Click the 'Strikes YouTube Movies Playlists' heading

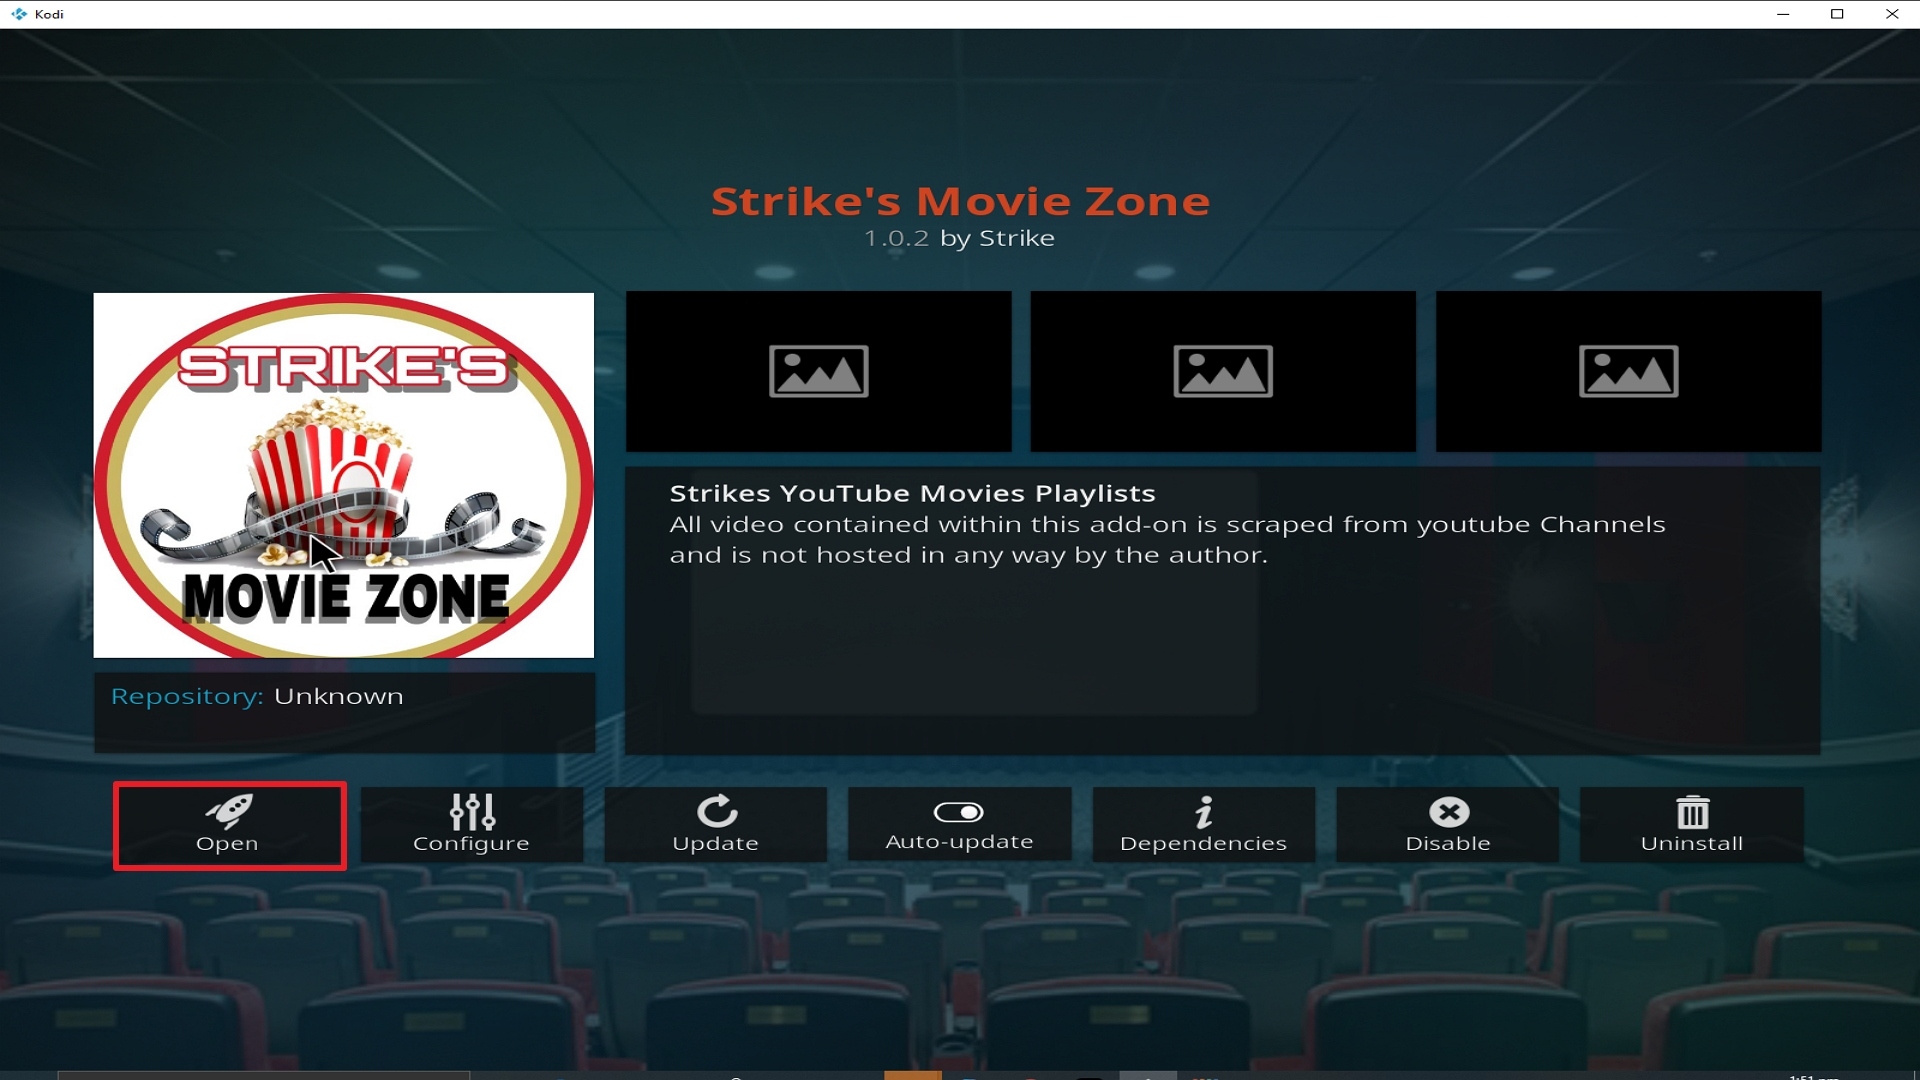pos(912,493)
